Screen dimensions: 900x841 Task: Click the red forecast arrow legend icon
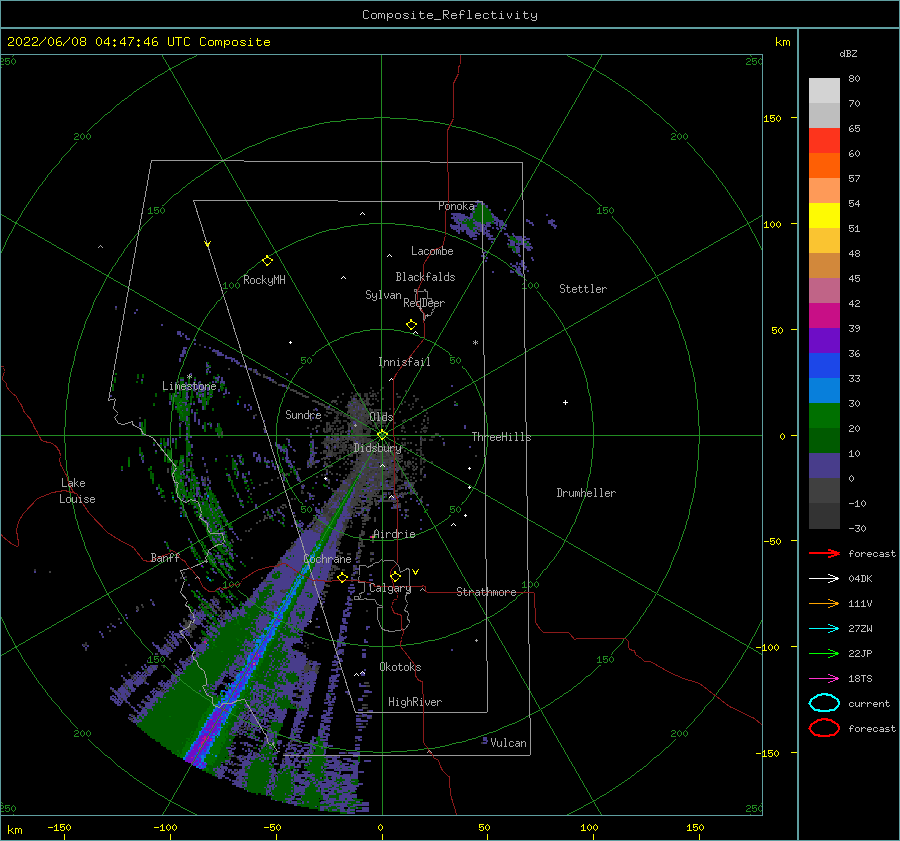click(824, 553)
